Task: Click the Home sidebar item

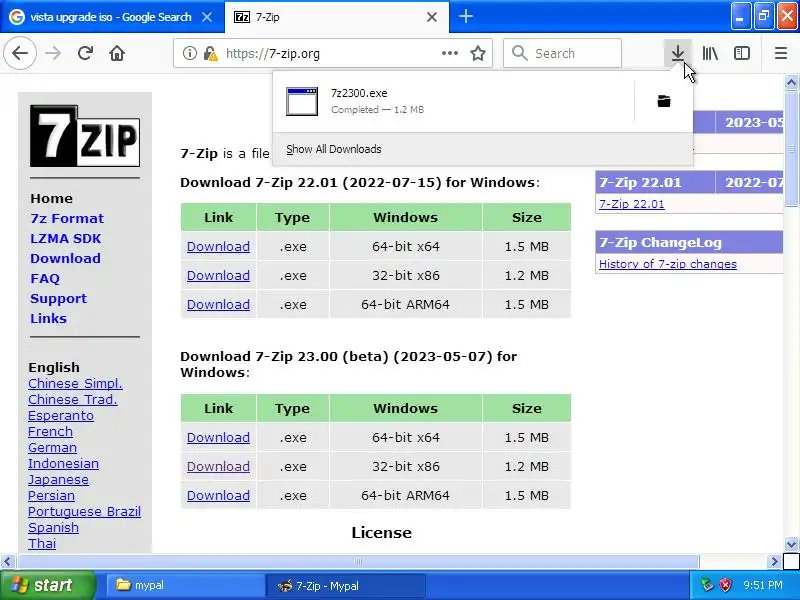Action: tap(52, 198)
